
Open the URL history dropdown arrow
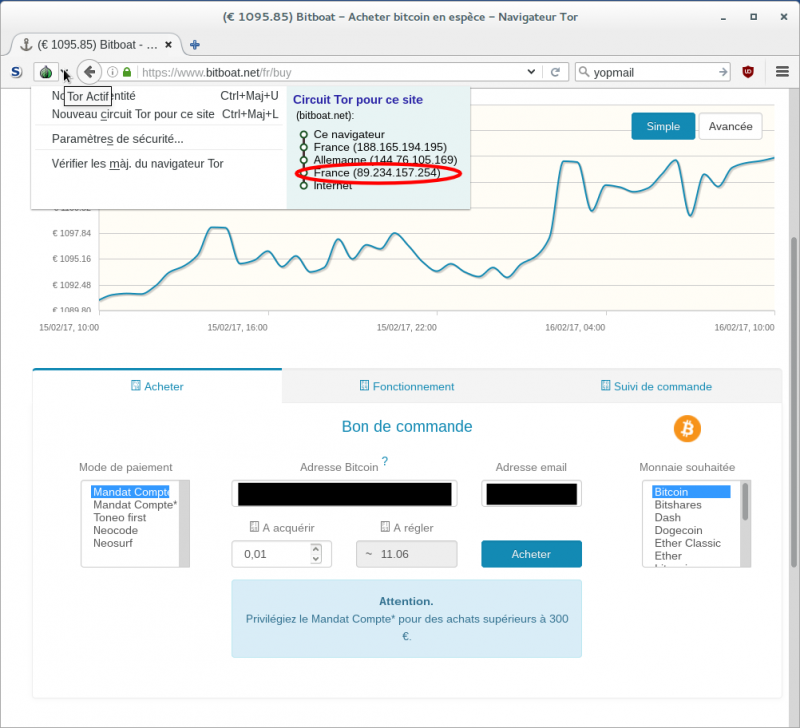pyautogui.click(x=531, y=72)
